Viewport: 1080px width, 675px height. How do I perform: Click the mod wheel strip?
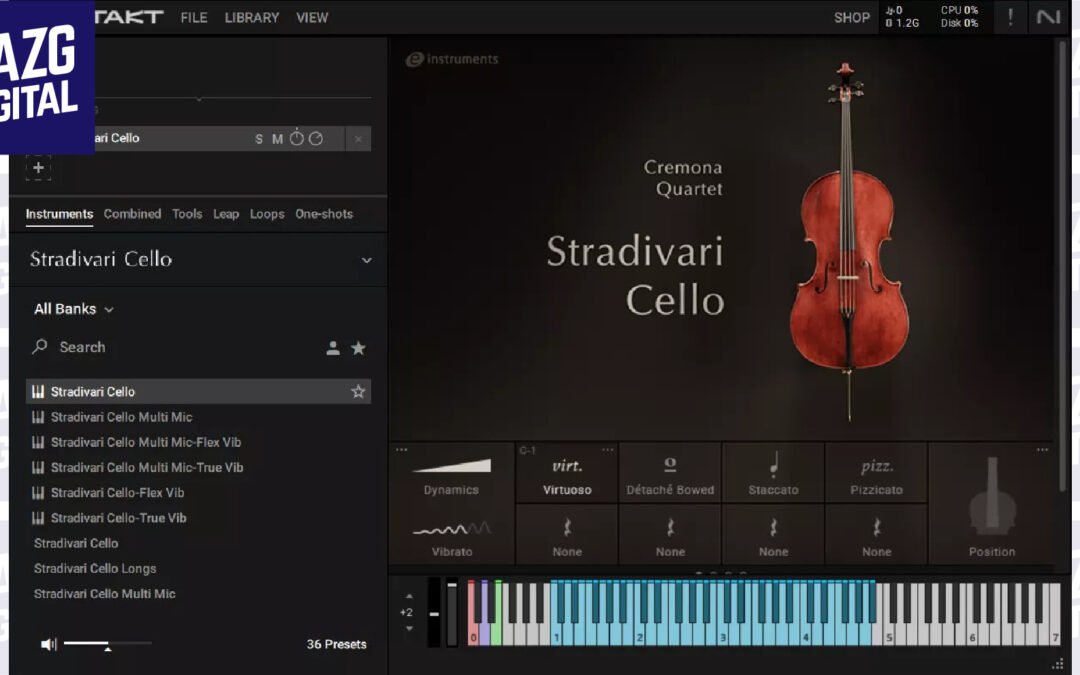pos(452,612)
